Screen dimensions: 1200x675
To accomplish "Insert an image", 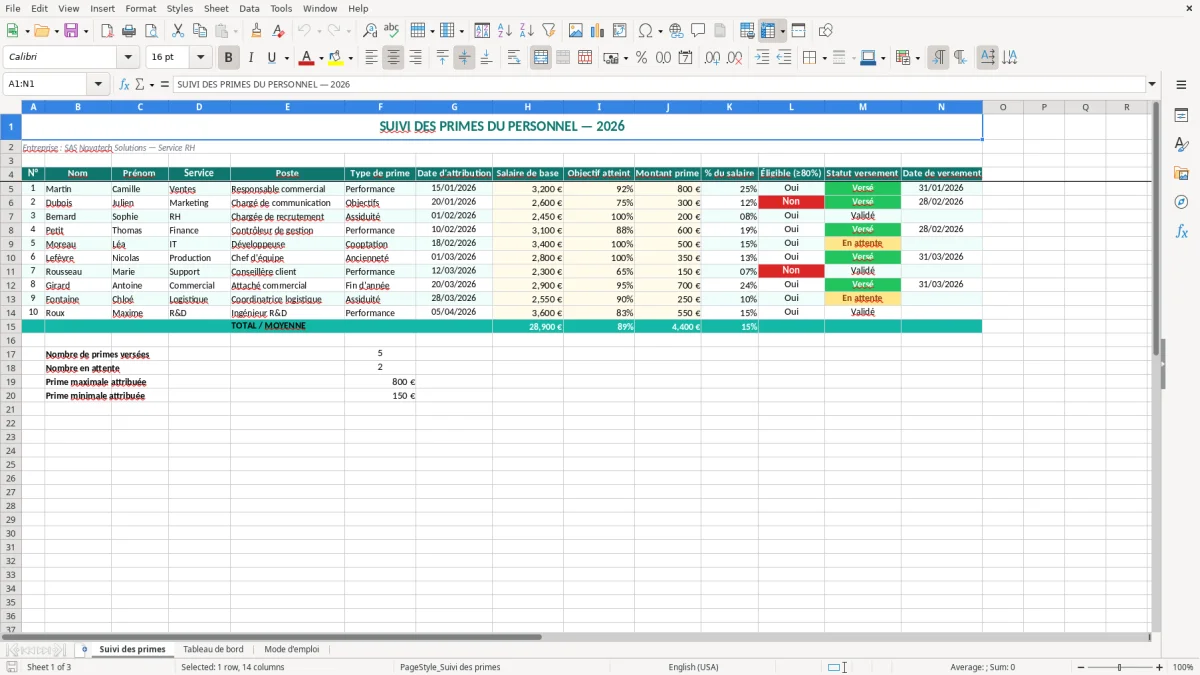I will pos(576,31).
